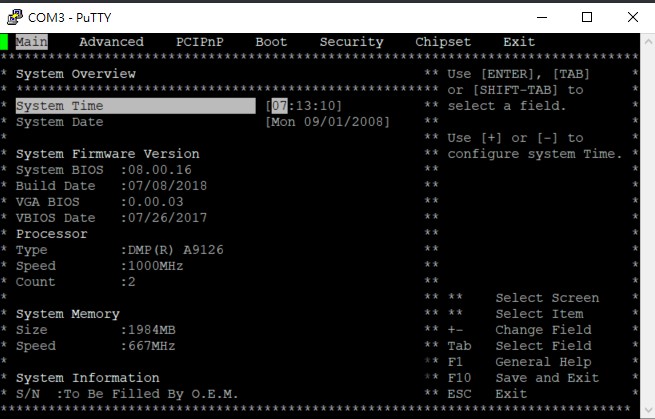Click the System Overview heading
This screenshot has width=655, height=419.
[x=76, y=74]
